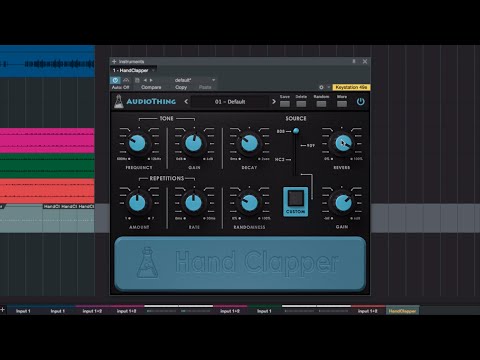Open the plugin settings gear icon

[x=321, y=87]
